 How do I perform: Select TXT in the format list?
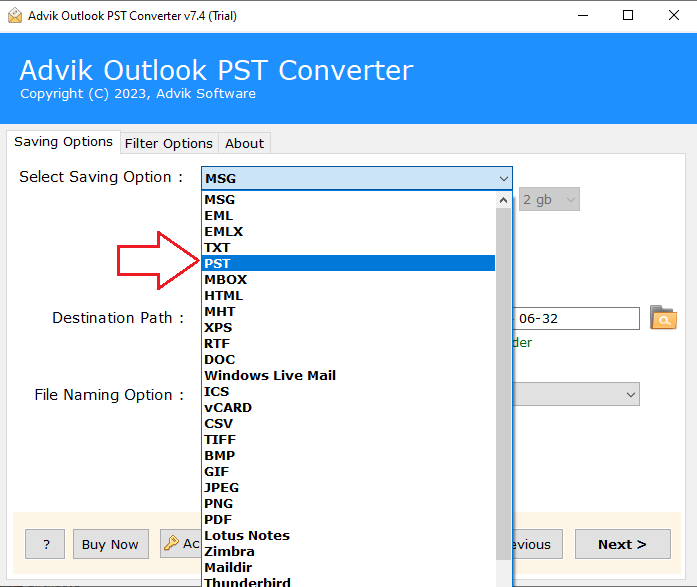[348, 248]
